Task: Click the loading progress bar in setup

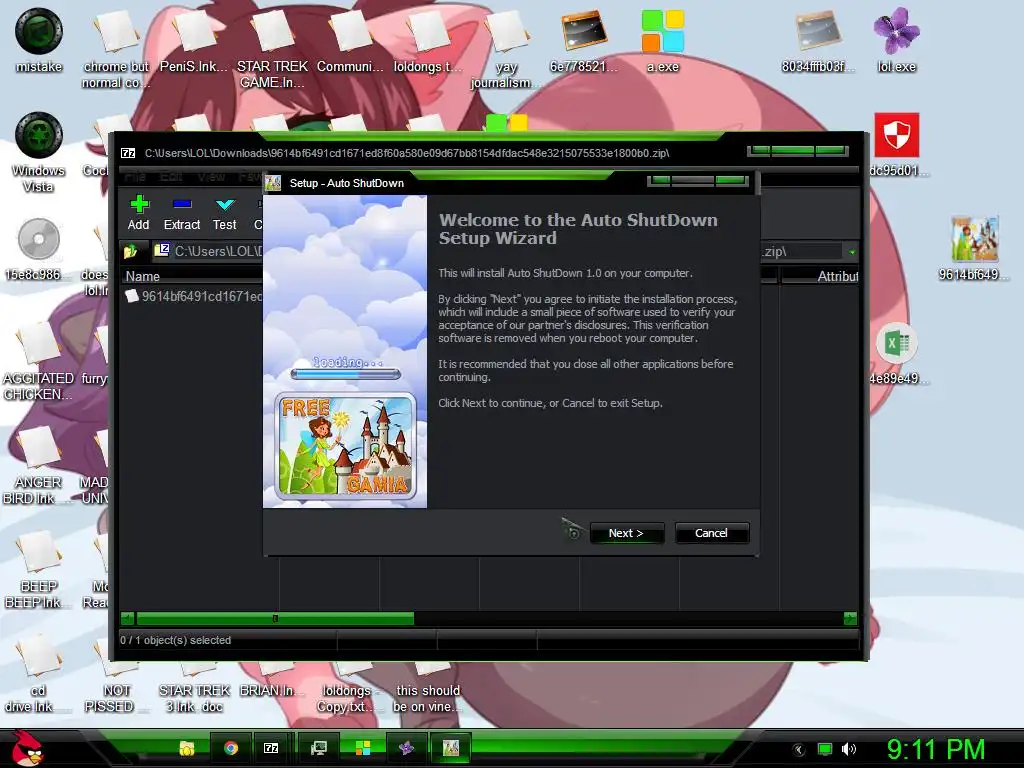Action: (x=345, y=374)
